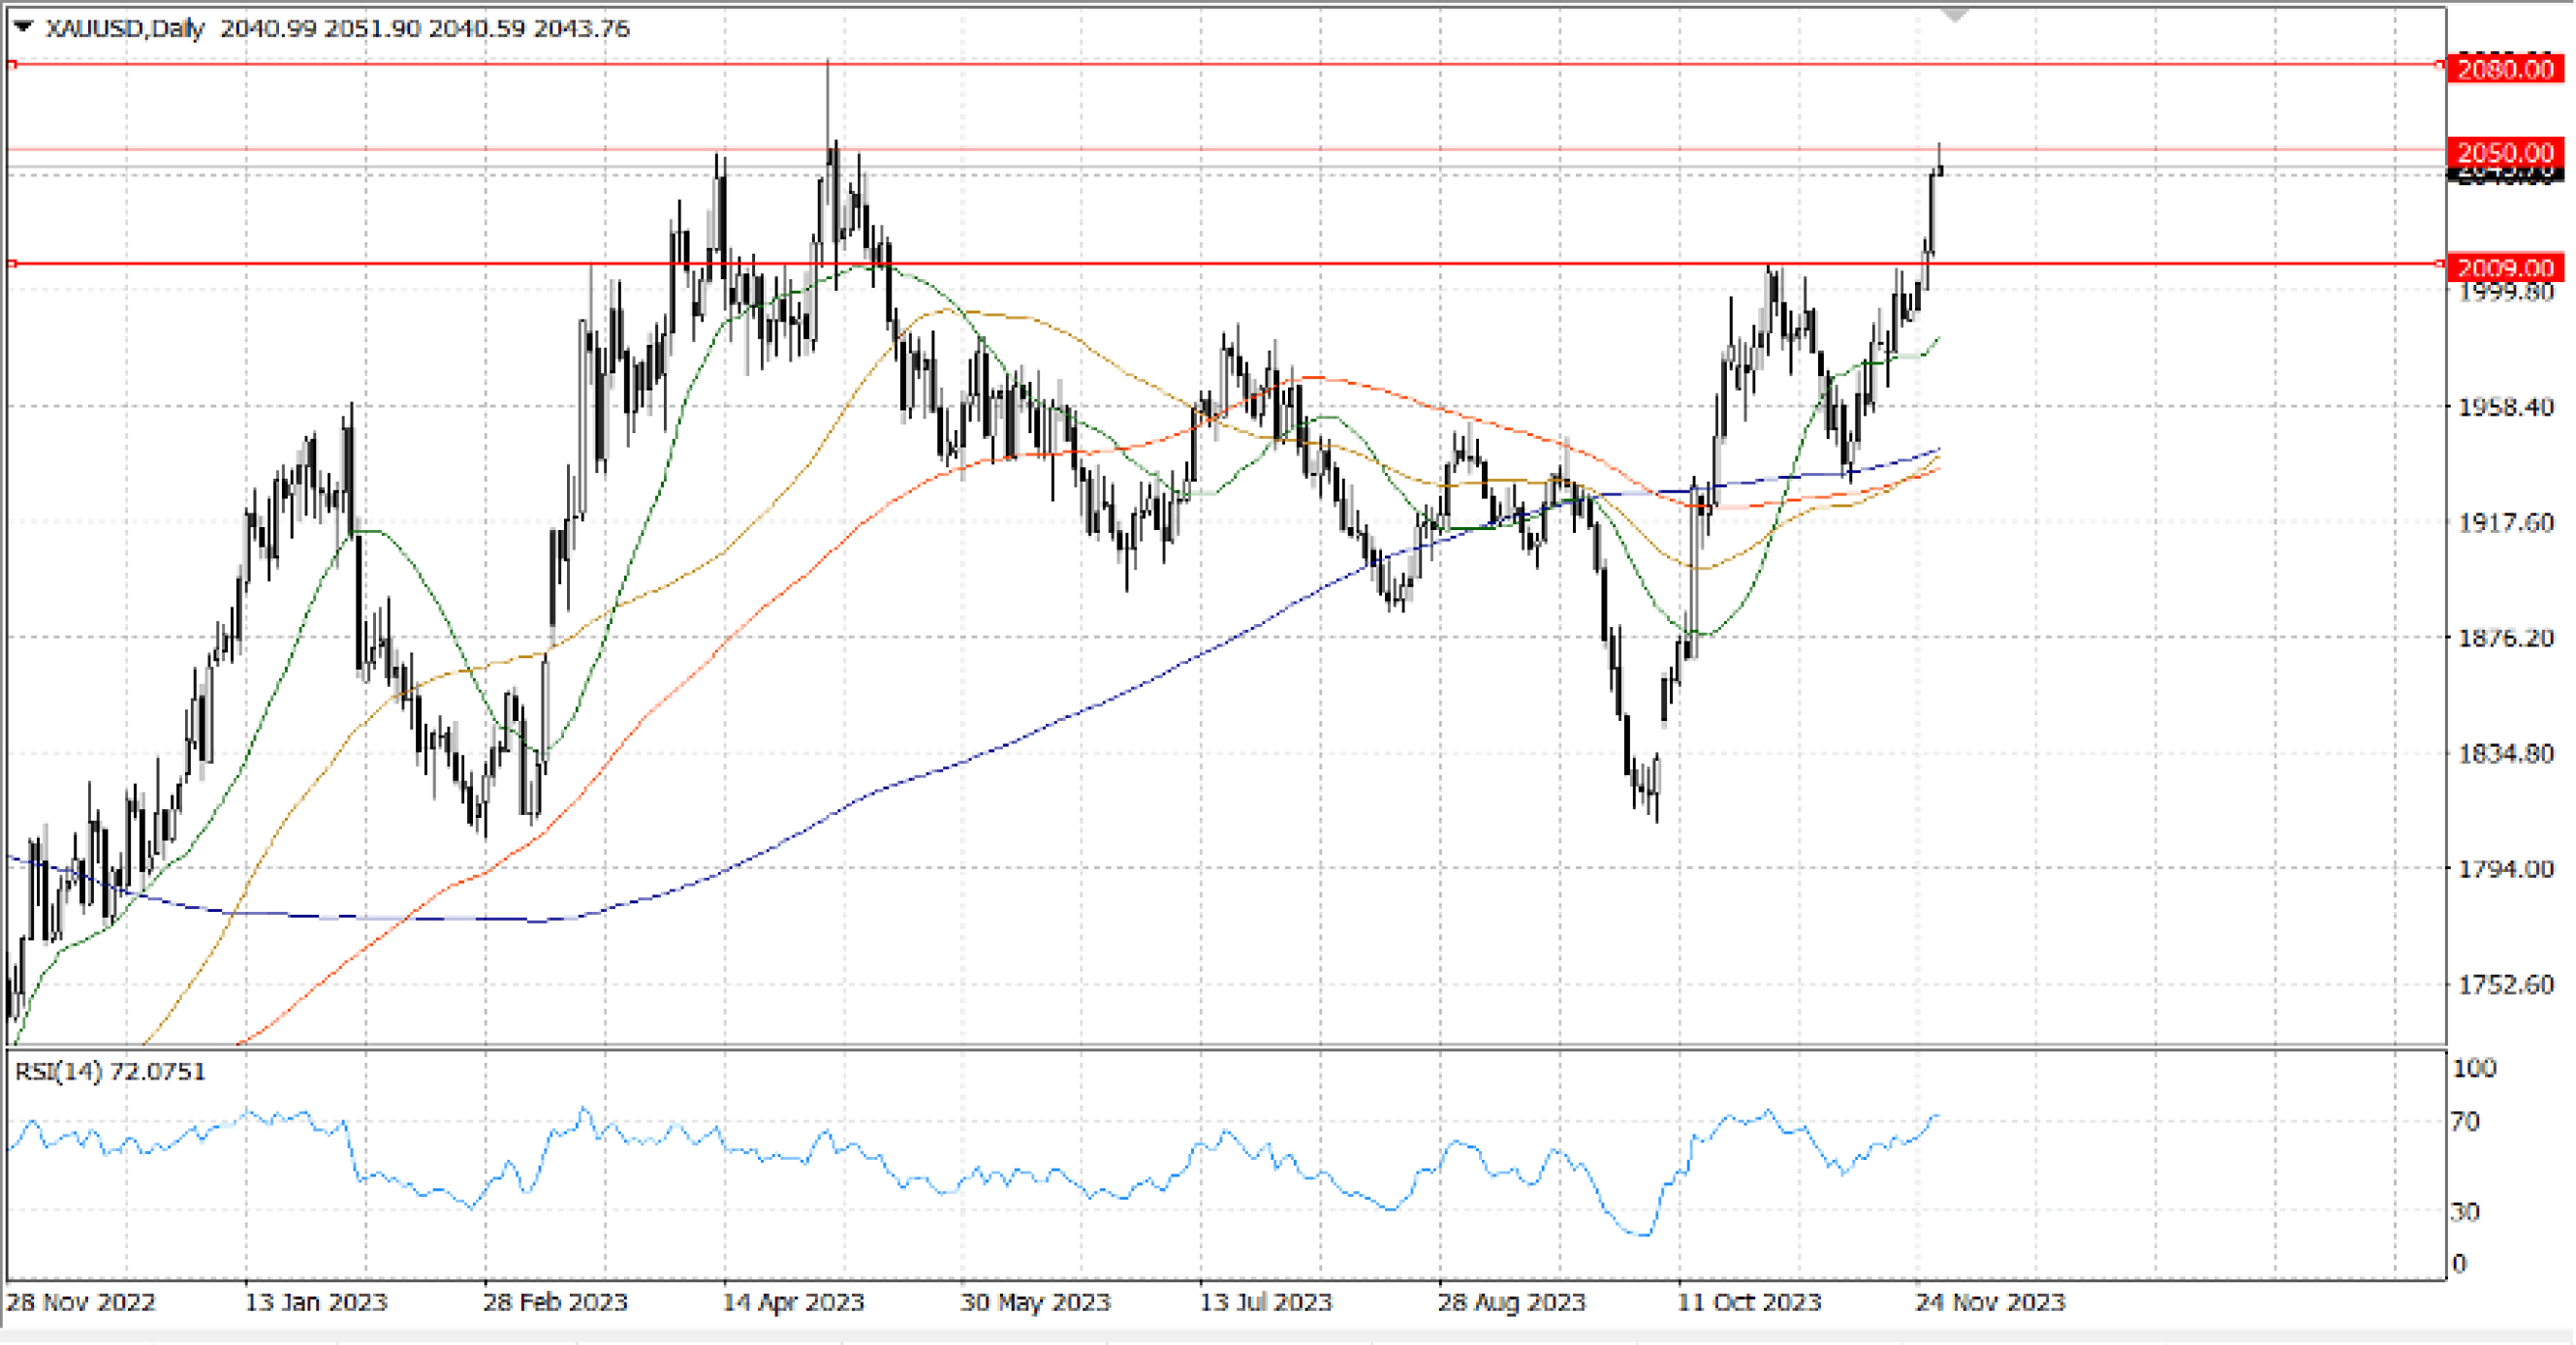The height and width of the screenshot is (1345, 2576).
Task: Click the XAUUSD,Daily symbol title text
Action: click(124, 28)
